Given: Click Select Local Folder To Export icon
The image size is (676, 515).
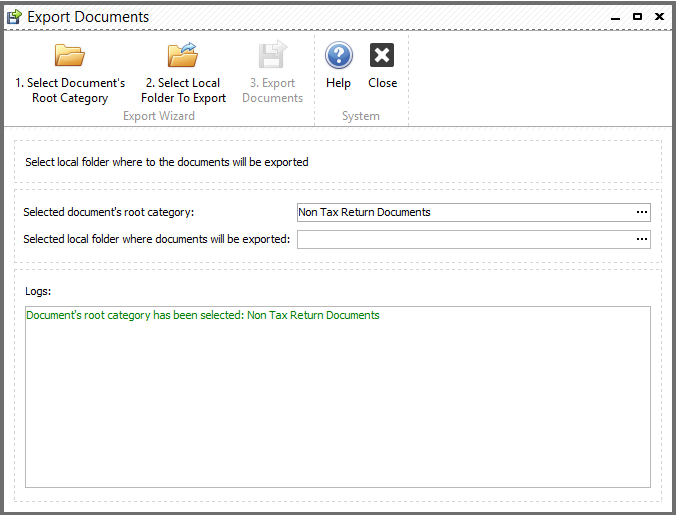Looking at the screenshot, I should coord(183,55).
